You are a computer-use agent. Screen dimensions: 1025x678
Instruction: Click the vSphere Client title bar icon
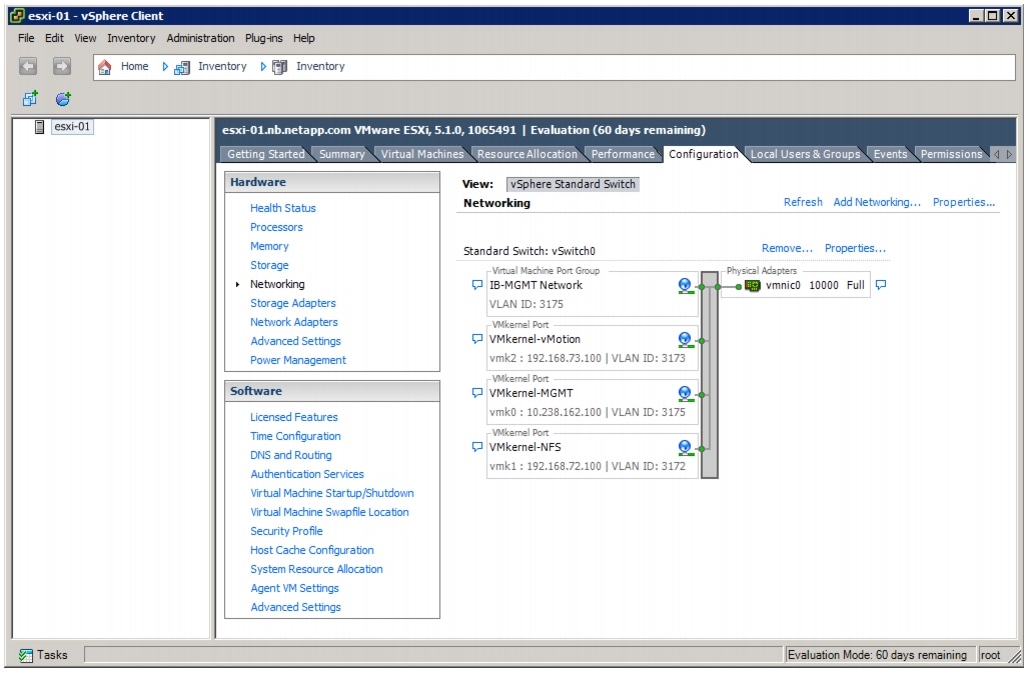pos(17,16)
